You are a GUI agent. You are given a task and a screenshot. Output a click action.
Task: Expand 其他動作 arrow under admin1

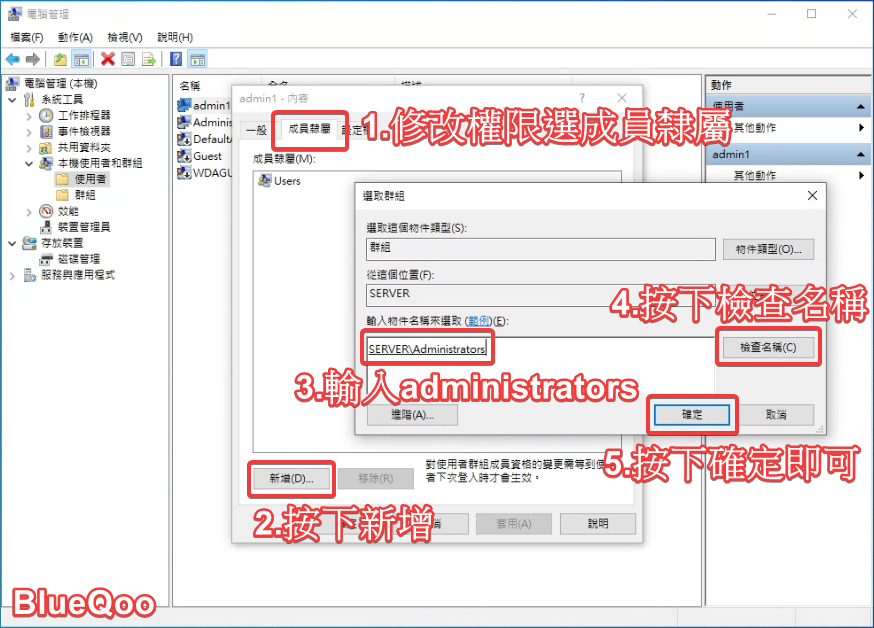point(861,176)
